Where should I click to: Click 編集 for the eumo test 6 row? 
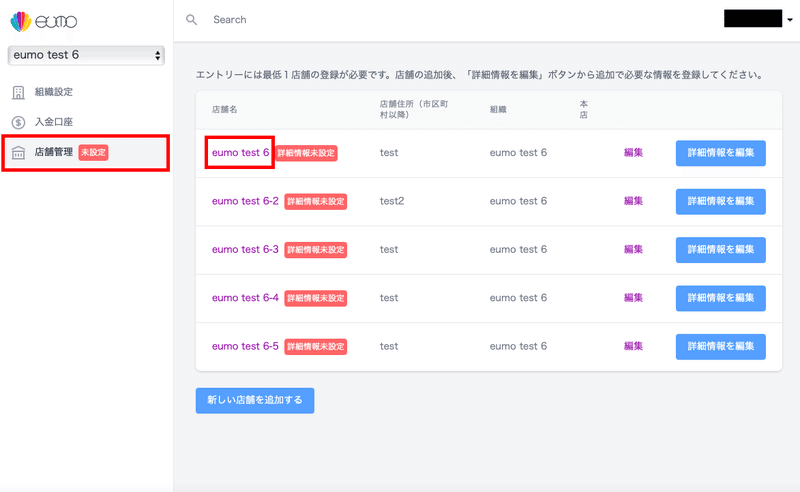tap(633, 153)
